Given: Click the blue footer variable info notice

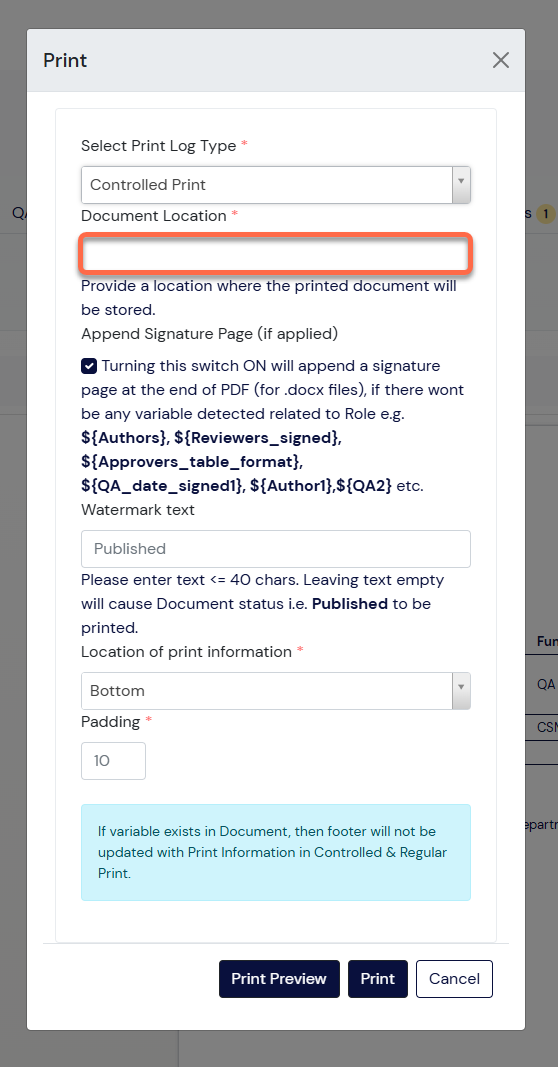Looking at the screenshot, I should coord(276,853).
